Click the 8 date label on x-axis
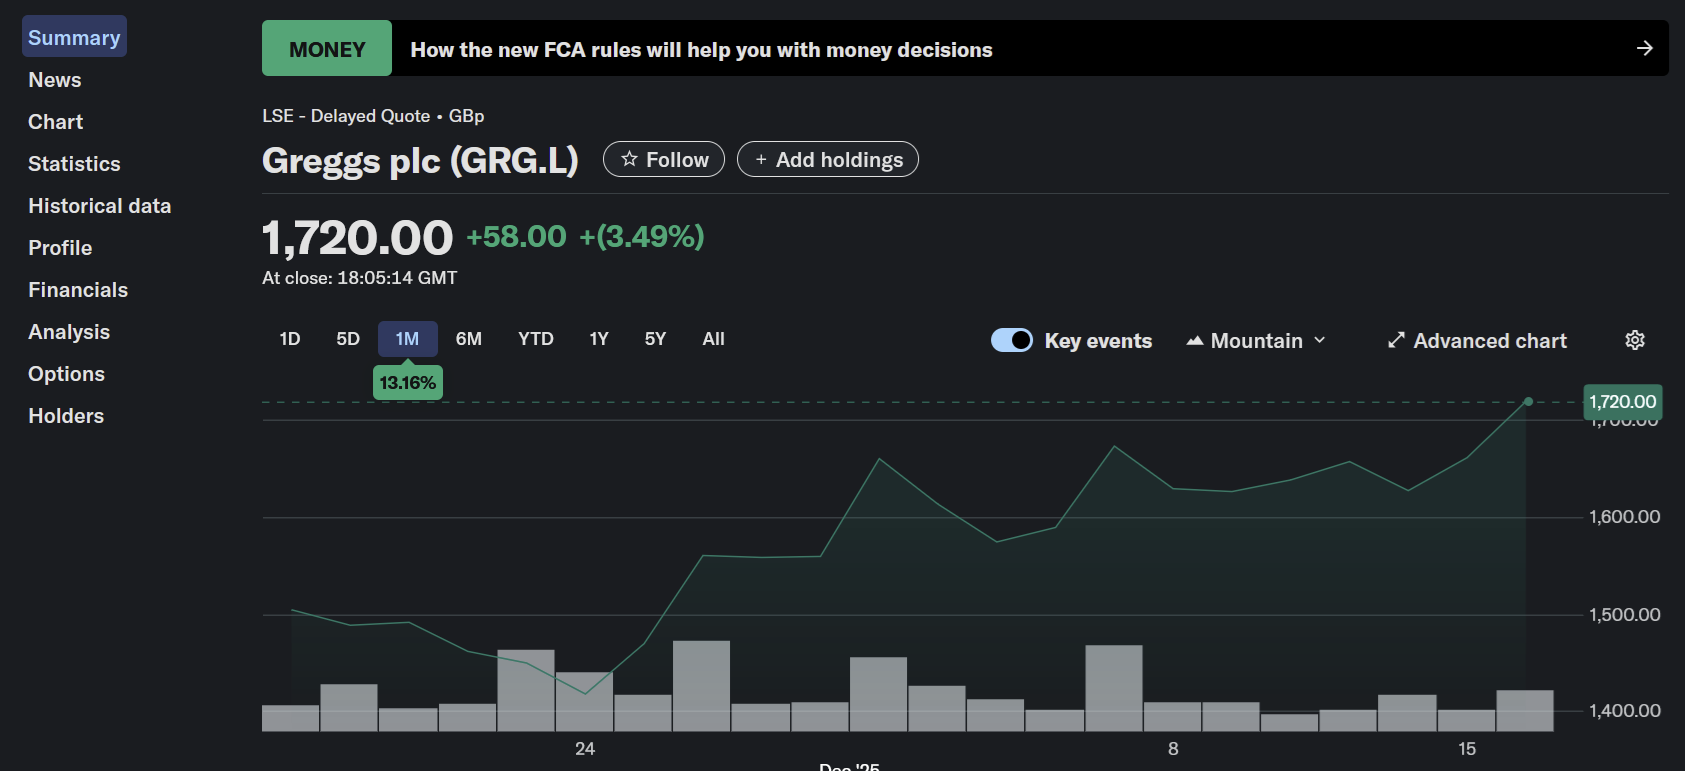The width and height of the screenshot is (1685, 771). pos(1173,749)
